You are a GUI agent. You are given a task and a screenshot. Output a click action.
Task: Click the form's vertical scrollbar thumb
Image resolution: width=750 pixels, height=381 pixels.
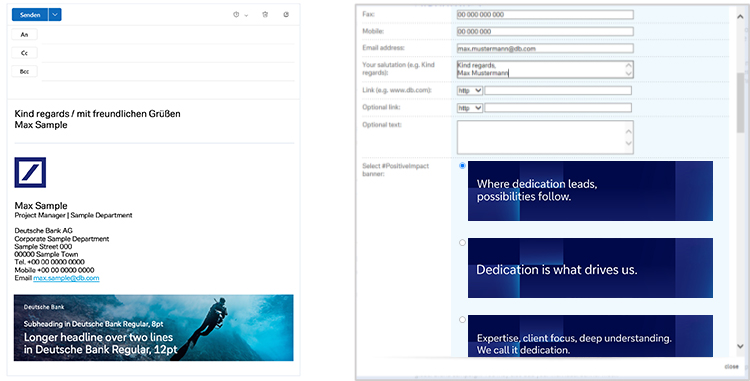[741, 103]
